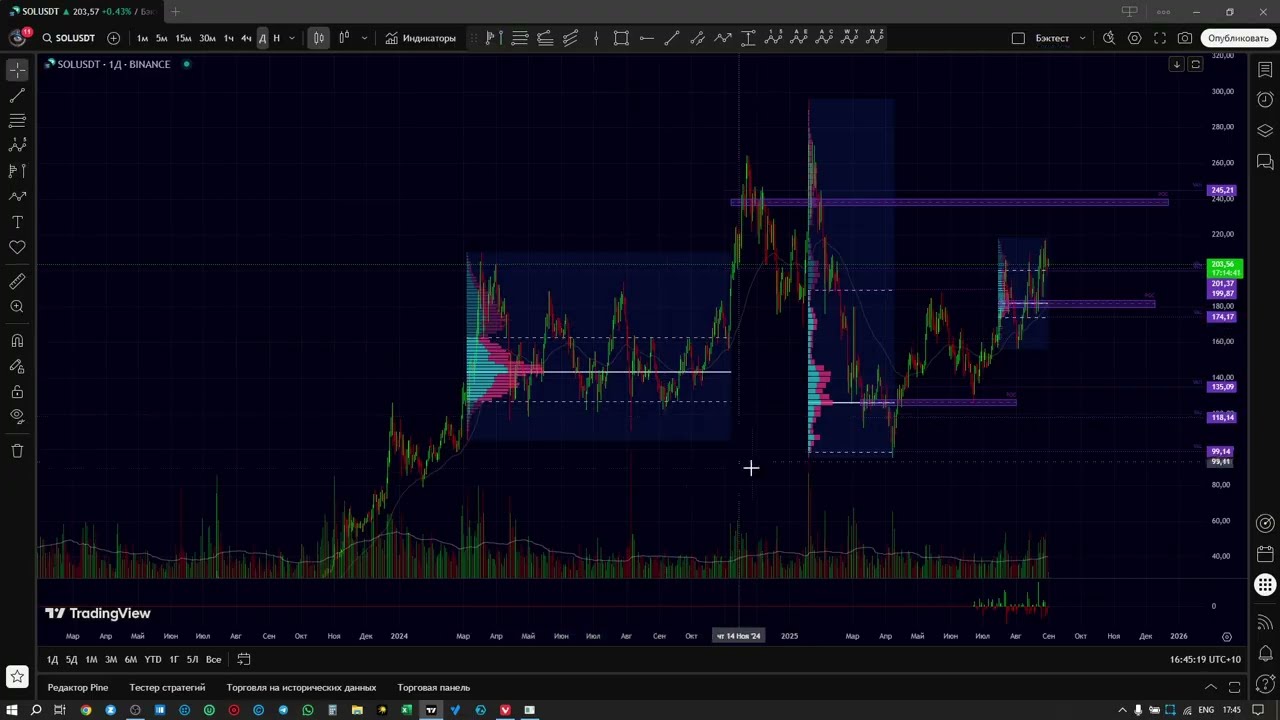Add symbol to compare with plus icon
The width and height of the screenshot is (1280, 720).
coord(113,38)
